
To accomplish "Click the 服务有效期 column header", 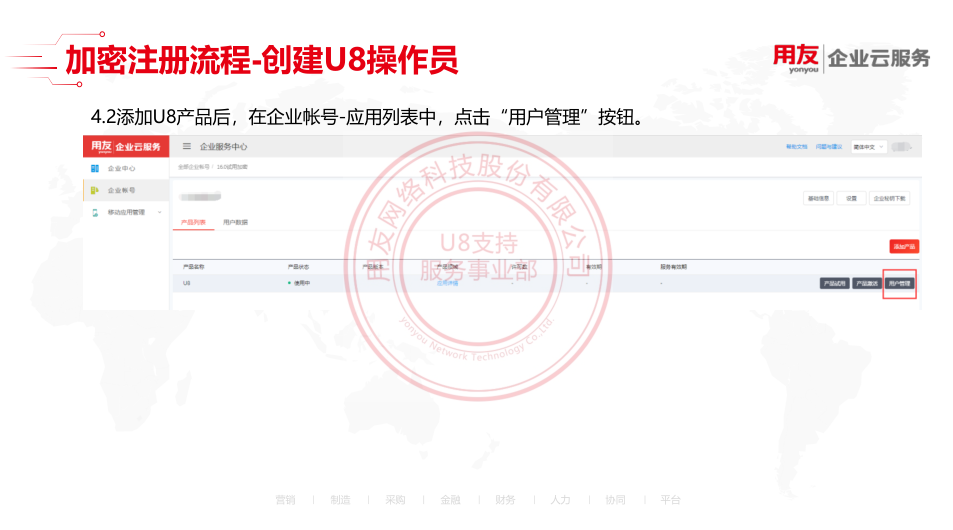I will coord(673,267).
